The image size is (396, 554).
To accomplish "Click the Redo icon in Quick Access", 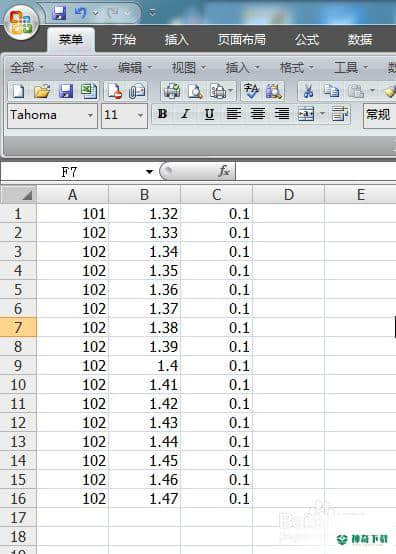I will pos(113,13).
